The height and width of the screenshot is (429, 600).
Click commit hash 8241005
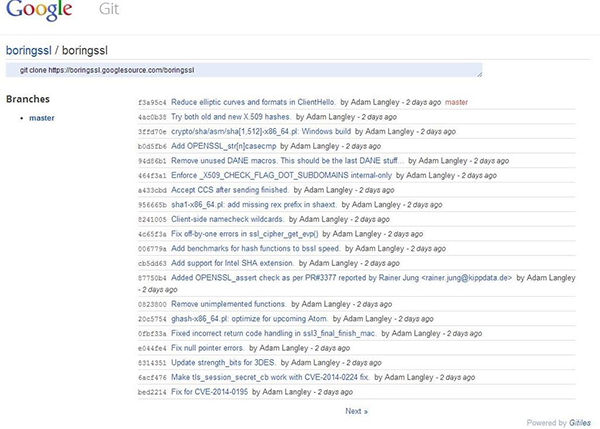coord(152,219)
